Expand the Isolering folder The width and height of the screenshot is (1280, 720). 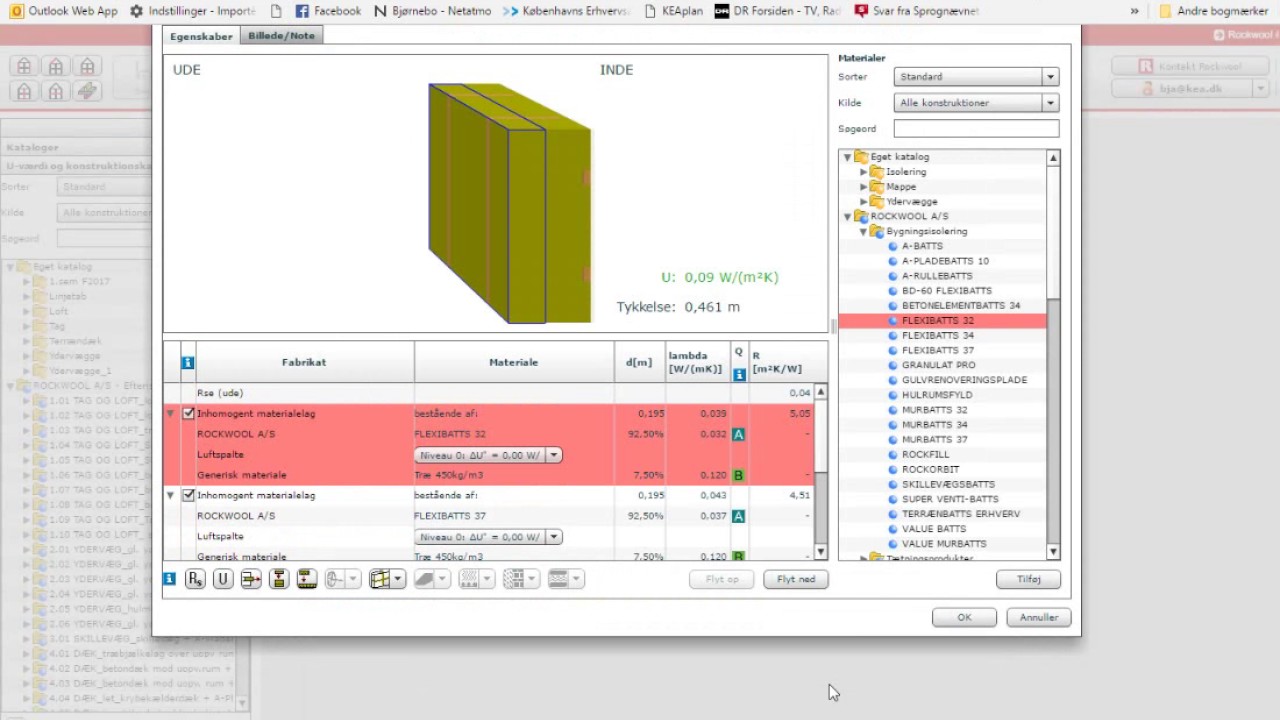pos(864,172)
